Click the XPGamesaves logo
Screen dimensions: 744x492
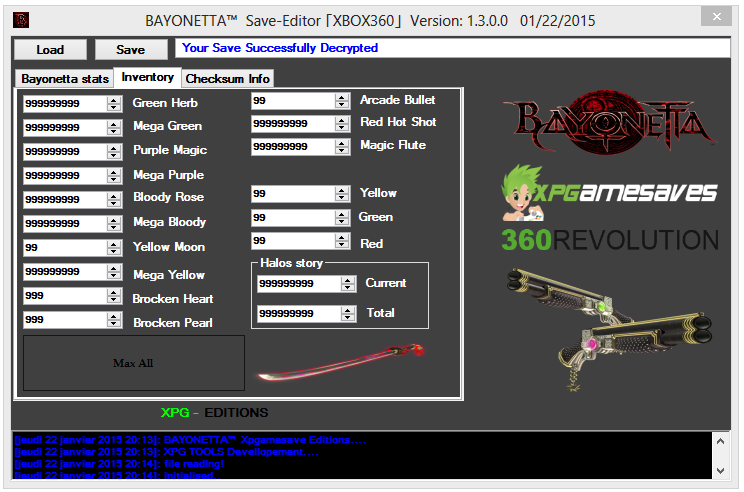coord(610,190)
